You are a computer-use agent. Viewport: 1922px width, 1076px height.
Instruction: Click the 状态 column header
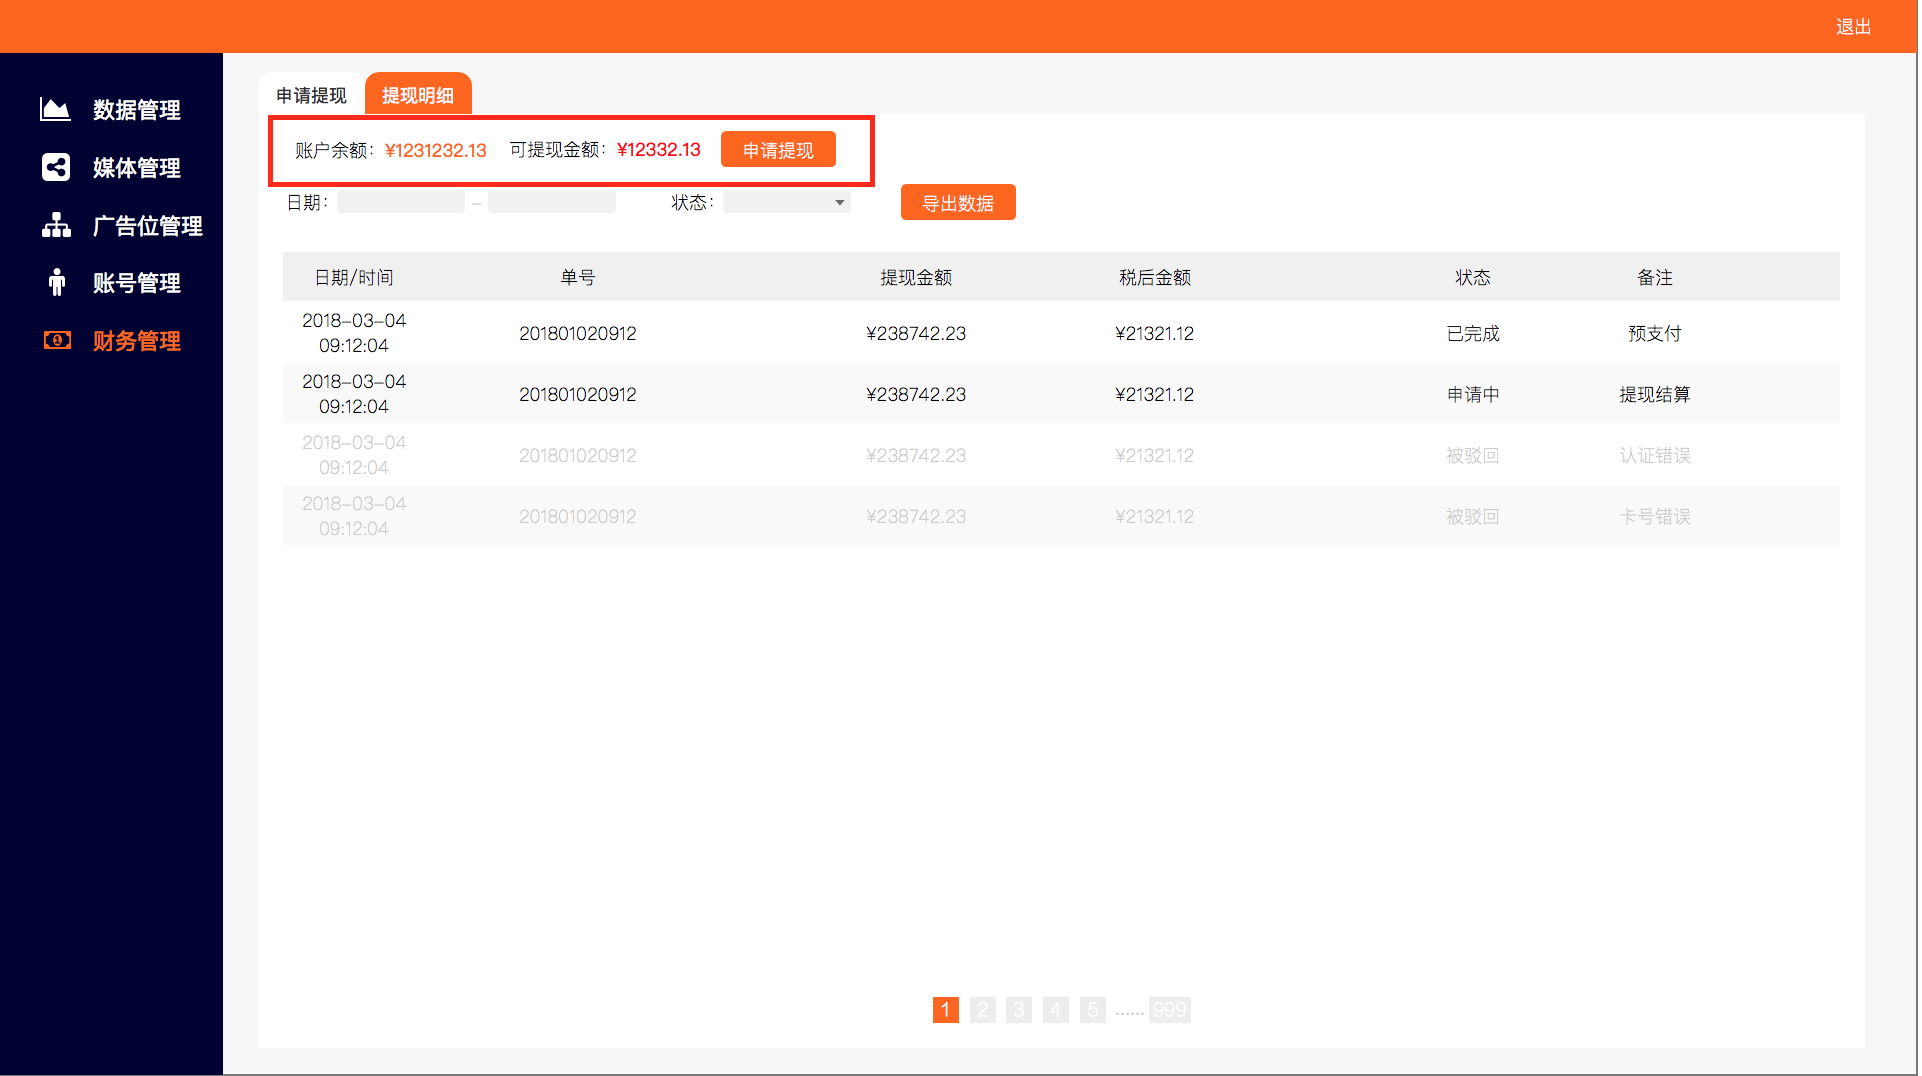pyautogui.click(x=1473, y=277)
